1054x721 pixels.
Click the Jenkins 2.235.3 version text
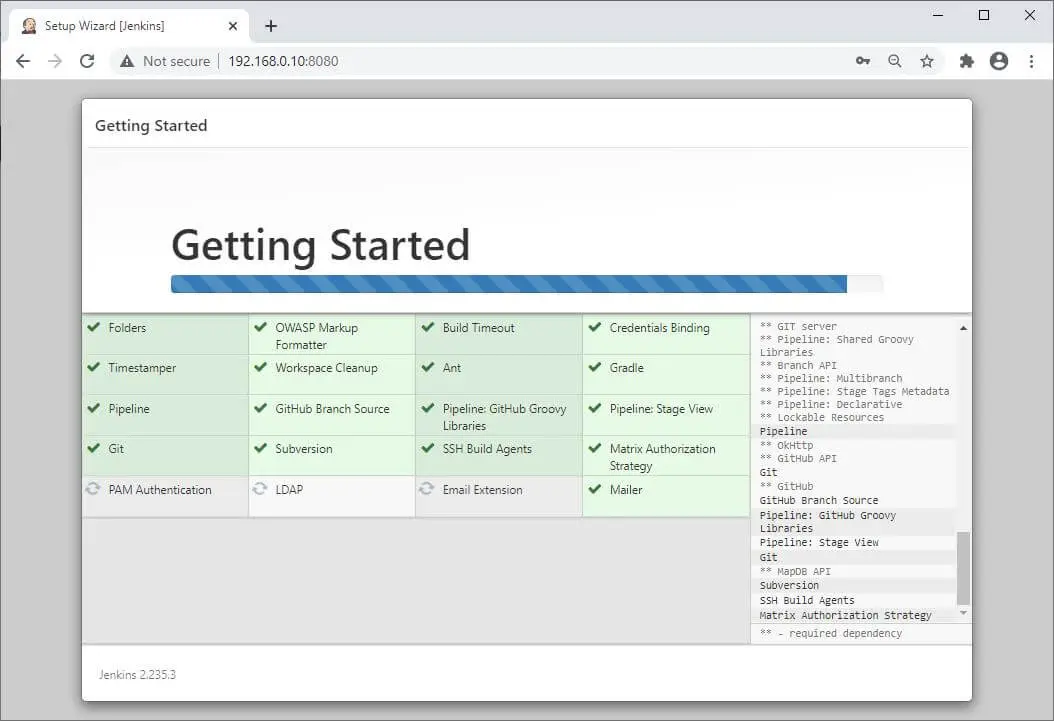click(x=137, y=675)
